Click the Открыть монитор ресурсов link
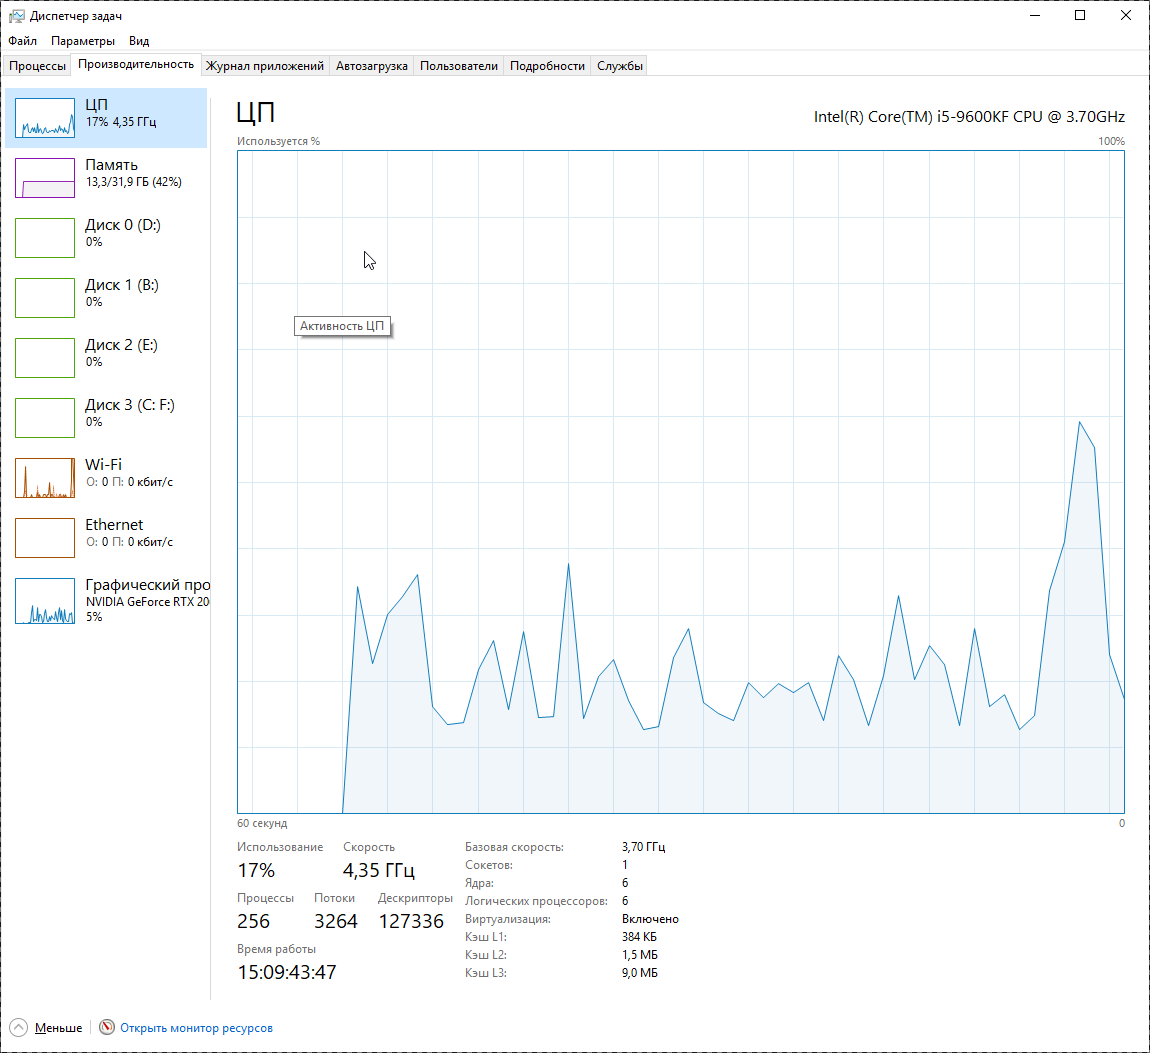This screenshot has width=1150, height=1053. click(x=196, y=1028)
